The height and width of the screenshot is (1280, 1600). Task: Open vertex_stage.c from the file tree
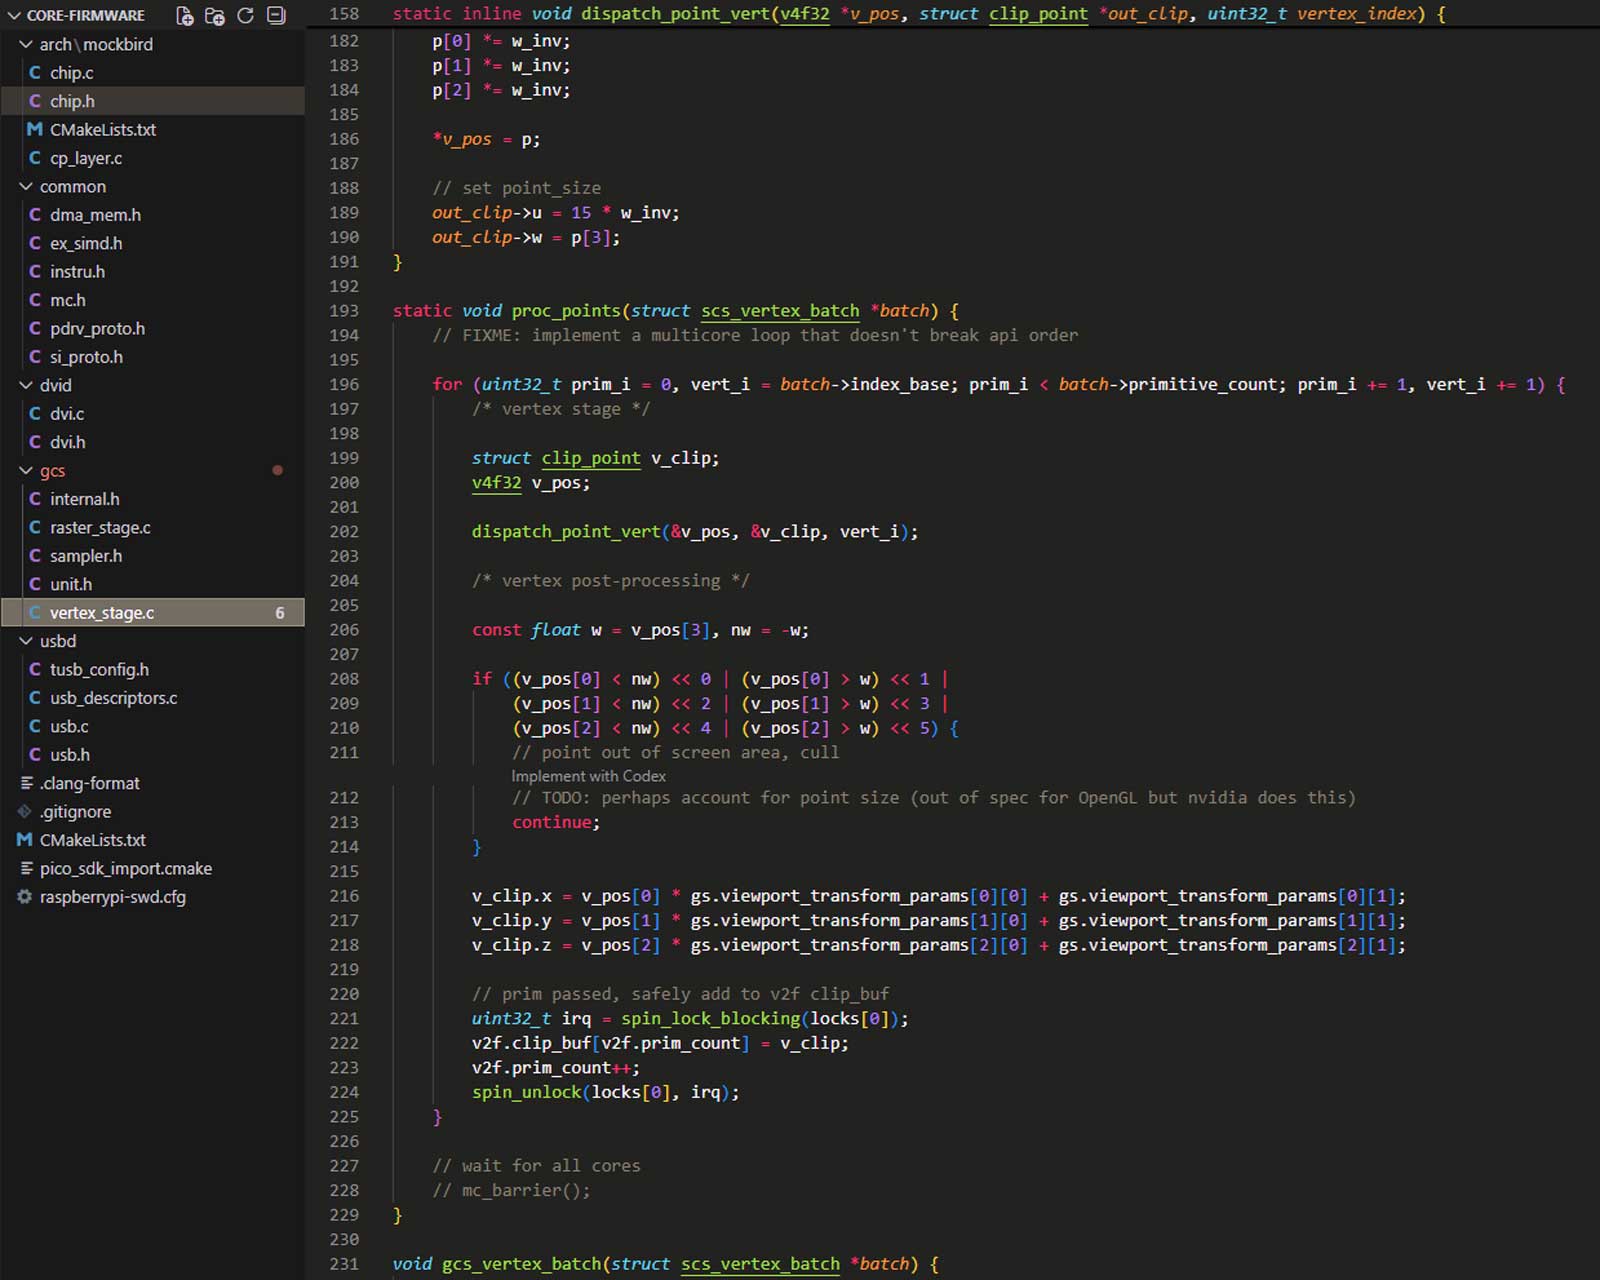pos(102,613)
